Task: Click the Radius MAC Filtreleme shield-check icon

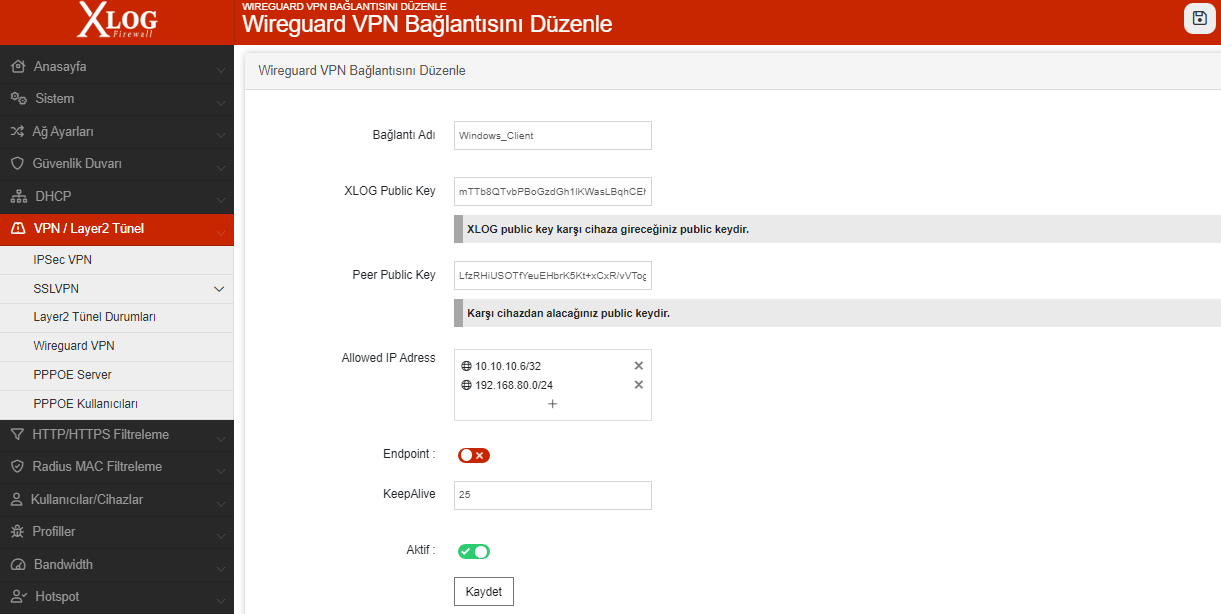Action: 17,466
